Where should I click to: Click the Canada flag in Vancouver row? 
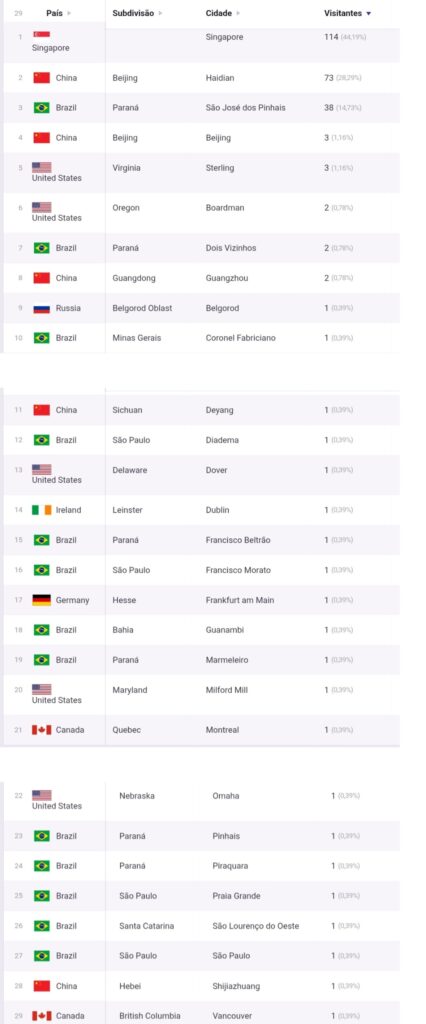click(x=42, y=1016)
